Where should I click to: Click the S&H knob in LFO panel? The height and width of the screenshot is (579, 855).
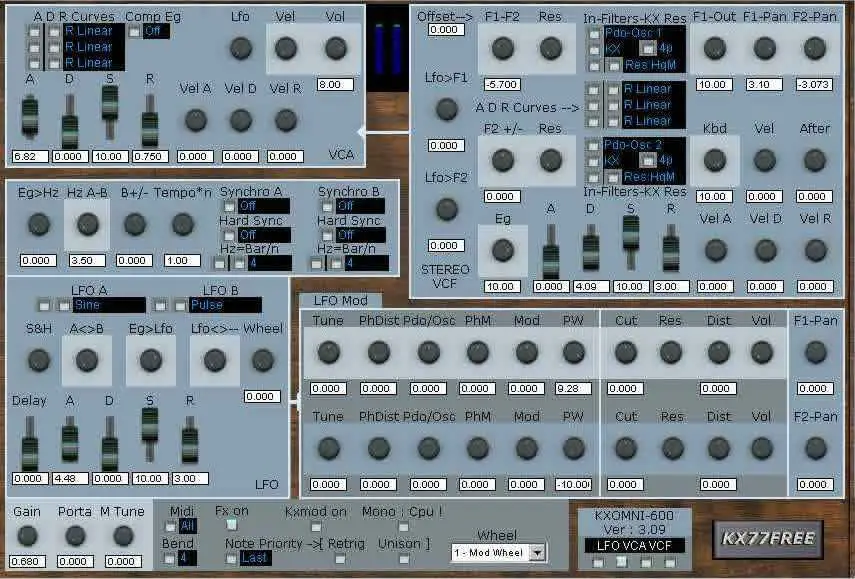pyautogui.click(x=39, y=360)
